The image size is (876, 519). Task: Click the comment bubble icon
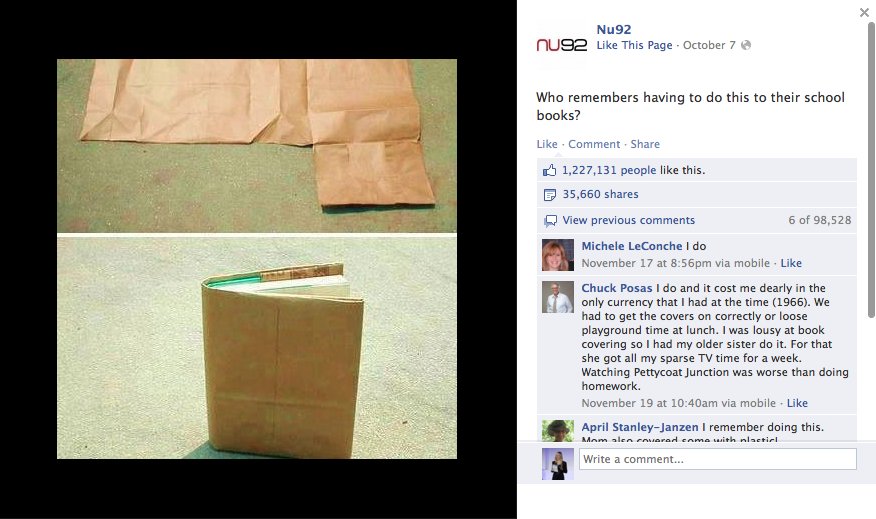[550, 221]
